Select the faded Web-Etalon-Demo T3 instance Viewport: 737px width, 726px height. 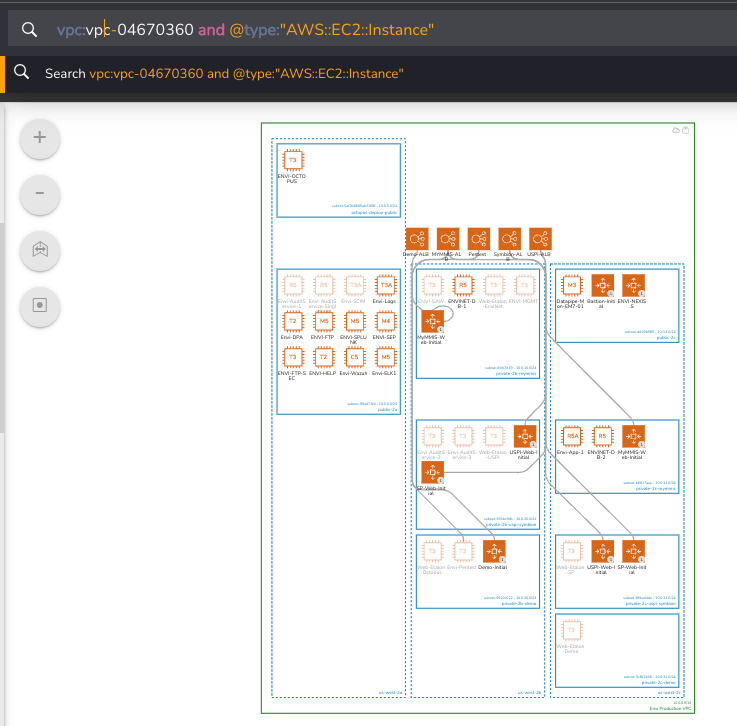(572, 630)
